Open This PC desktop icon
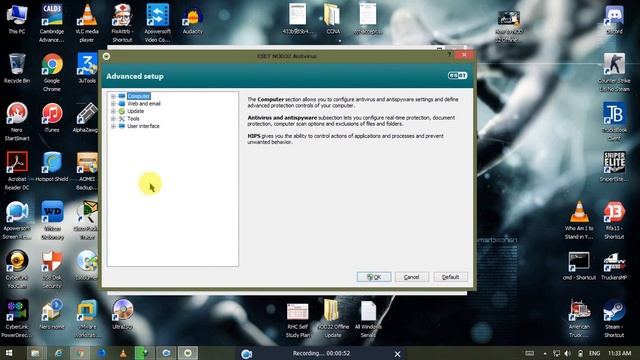The width and height of the screenshot is (640, 360). pyautogui.click(x=17, y=19)
